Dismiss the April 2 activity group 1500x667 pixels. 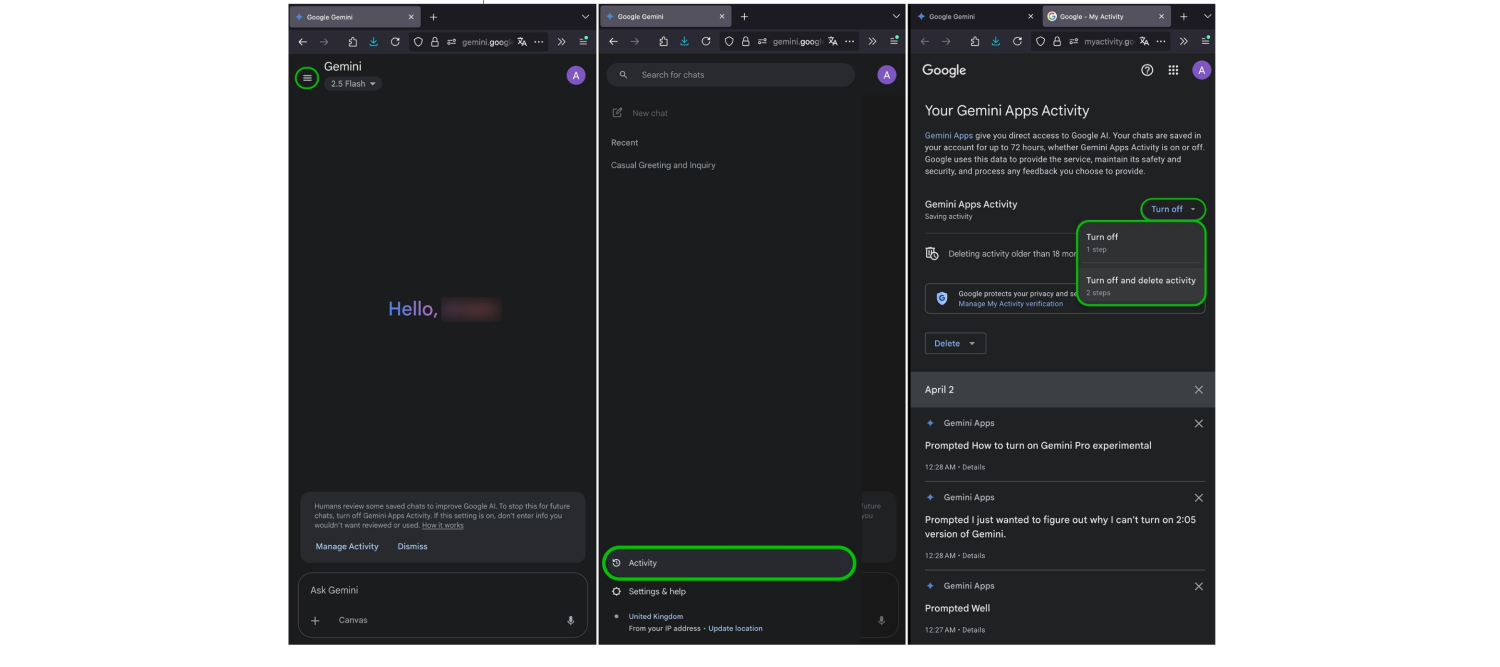tap(1198, 390)
